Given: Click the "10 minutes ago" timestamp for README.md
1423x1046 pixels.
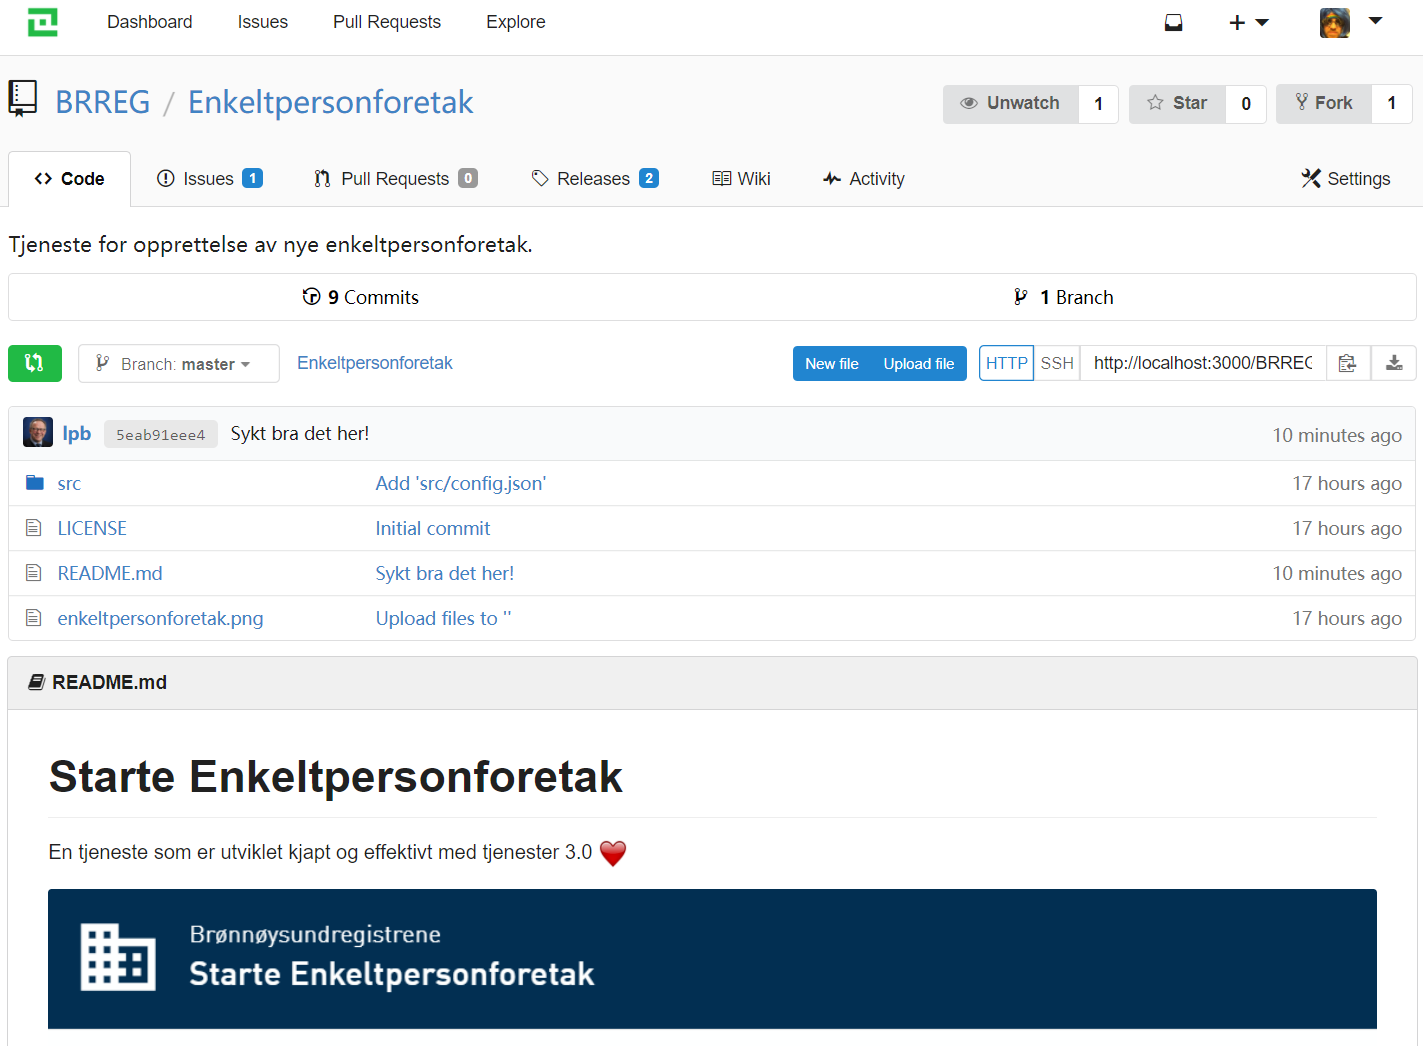Looking at the screenshot, I should click(1337, 573).
